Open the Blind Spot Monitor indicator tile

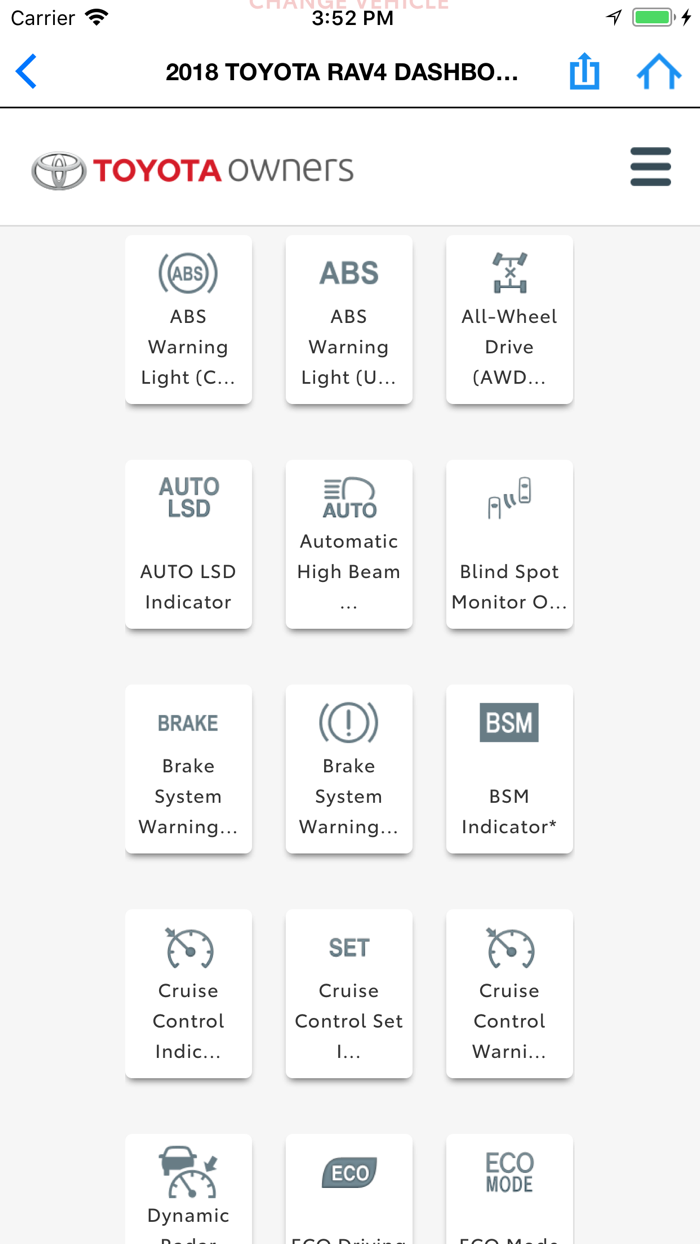[509, 545]
